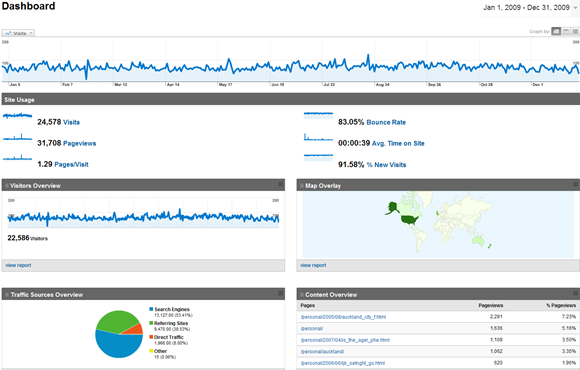Click the Pages/Visit sparkline thumbnail
This screenshot has height=370, width=580.
[x=17, y=158]
